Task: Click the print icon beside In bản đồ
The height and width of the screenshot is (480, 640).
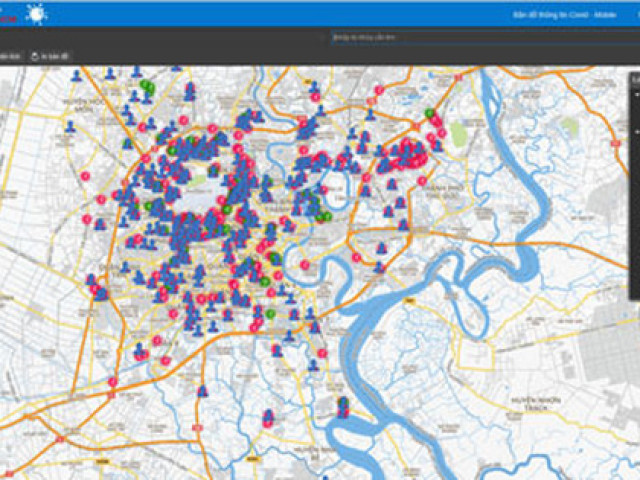Action: point(37,57)
